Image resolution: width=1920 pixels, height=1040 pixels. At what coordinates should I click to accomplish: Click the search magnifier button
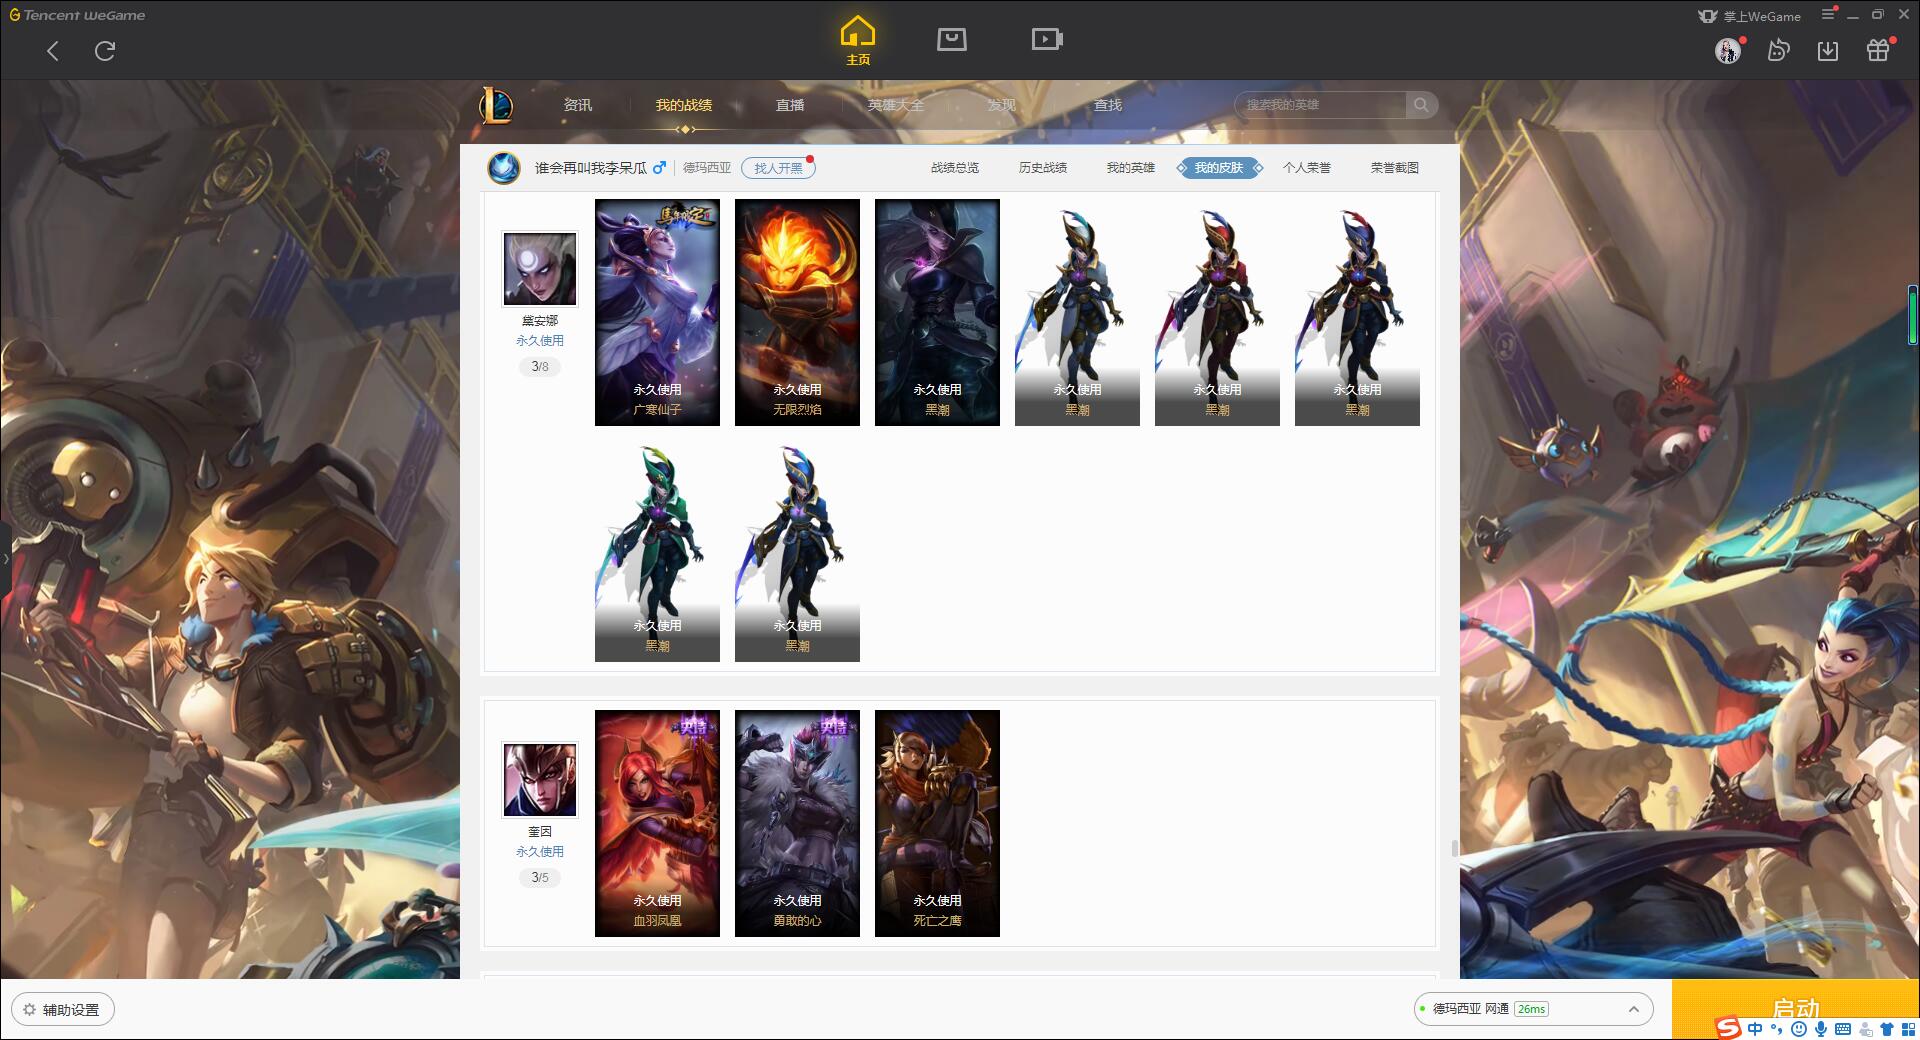pos(1421,105)
